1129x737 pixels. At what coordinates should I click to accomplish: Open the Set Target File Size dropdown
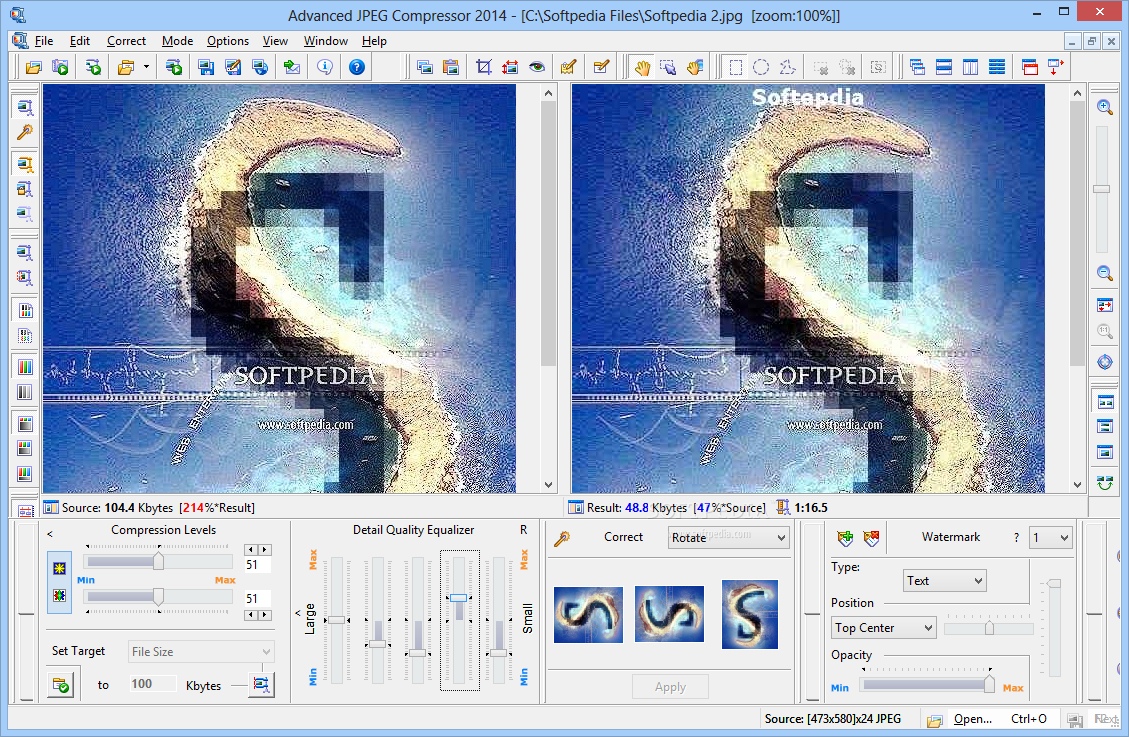pos(201,651)
